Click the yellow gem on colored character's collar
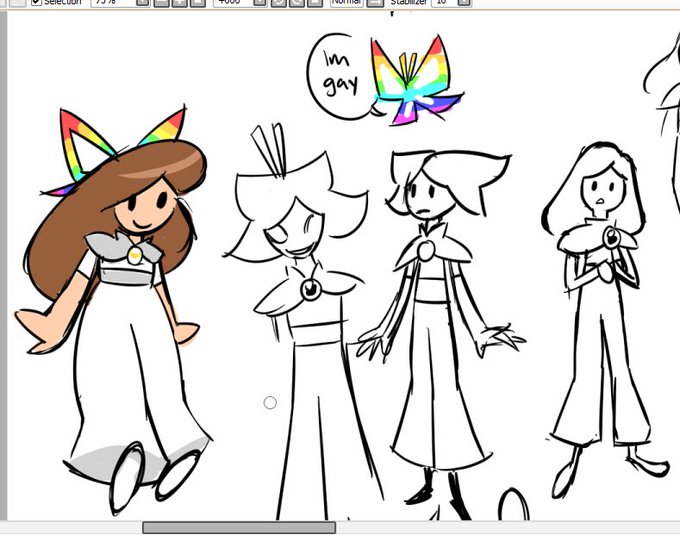The height and width of the screenshot is (535, 680). 135,255
